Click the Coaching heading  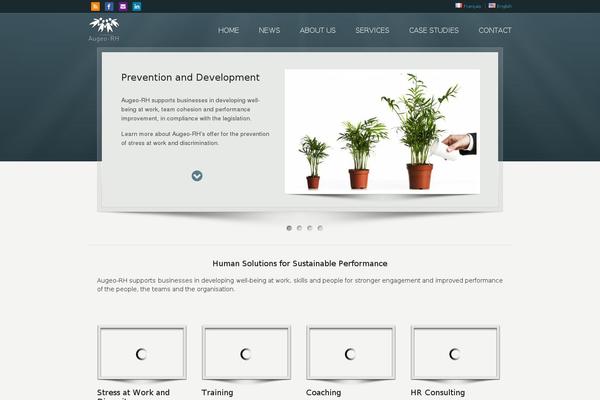tap(324, 393)
